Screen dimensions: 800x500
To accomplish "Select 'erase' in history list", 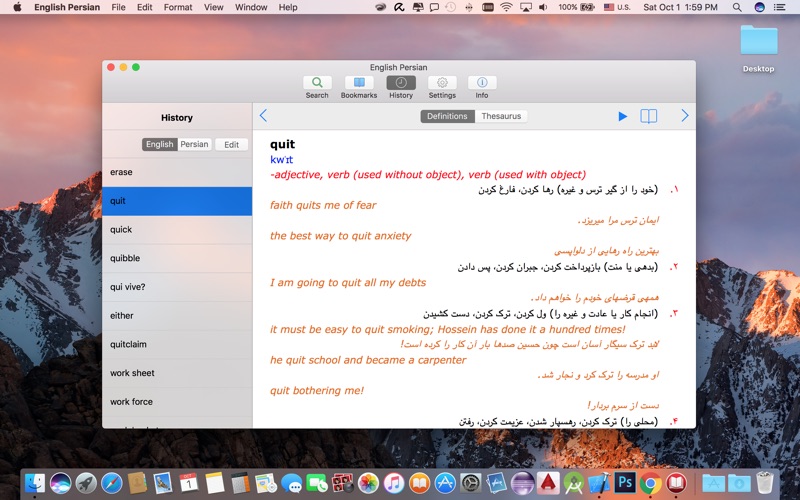I will click(x=177, y=172).
